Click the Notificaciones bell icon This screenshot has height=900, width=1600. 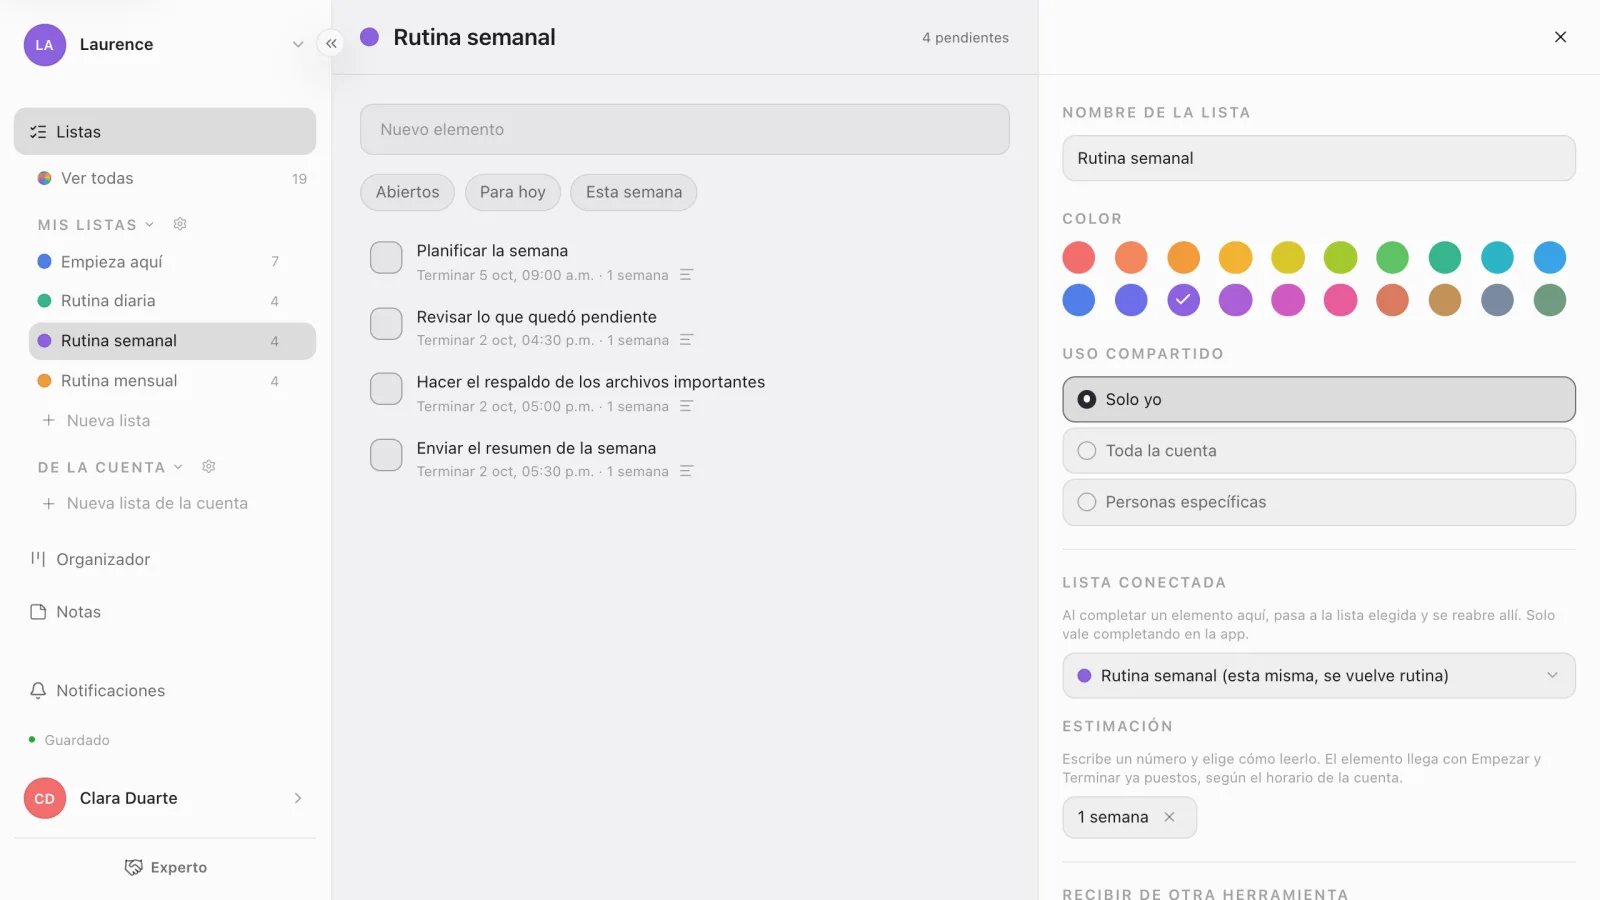point(38,691)
